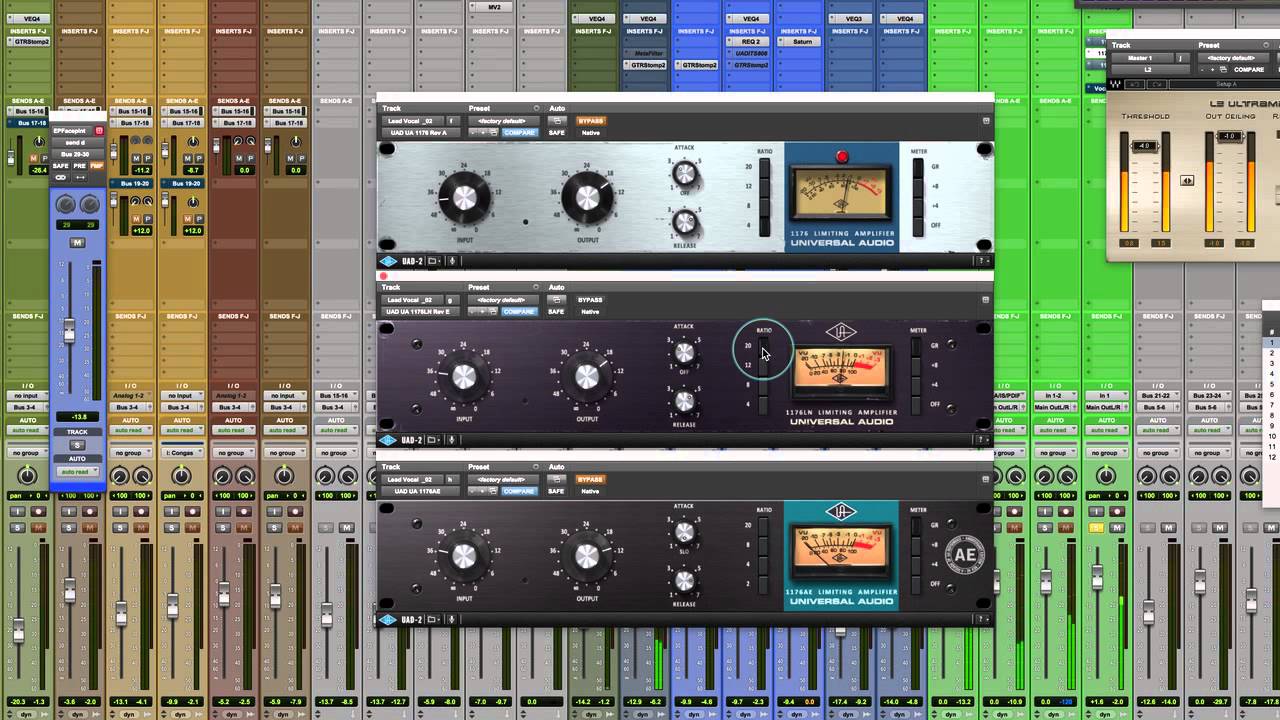Click the inverse pan arrows icon in send window

(x=80, y=177)
